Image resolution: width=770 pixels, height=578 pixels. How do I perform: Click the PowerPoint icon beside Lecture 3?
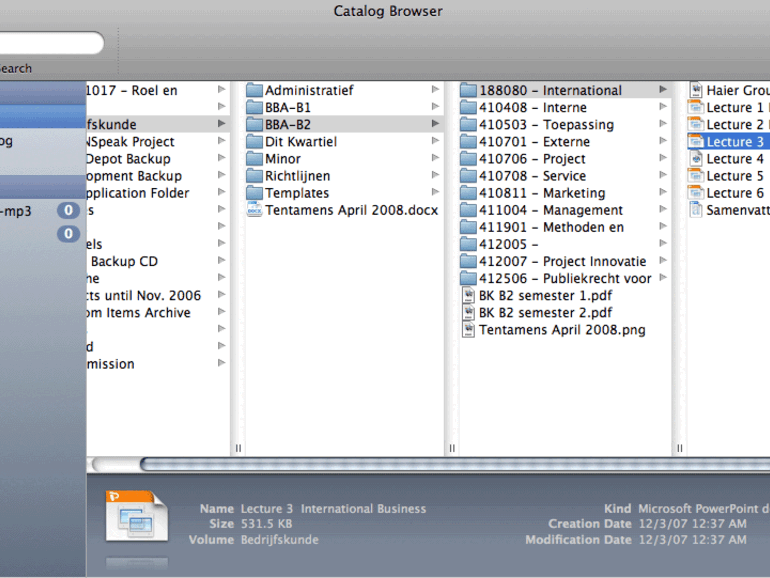[x=696, y=141]
